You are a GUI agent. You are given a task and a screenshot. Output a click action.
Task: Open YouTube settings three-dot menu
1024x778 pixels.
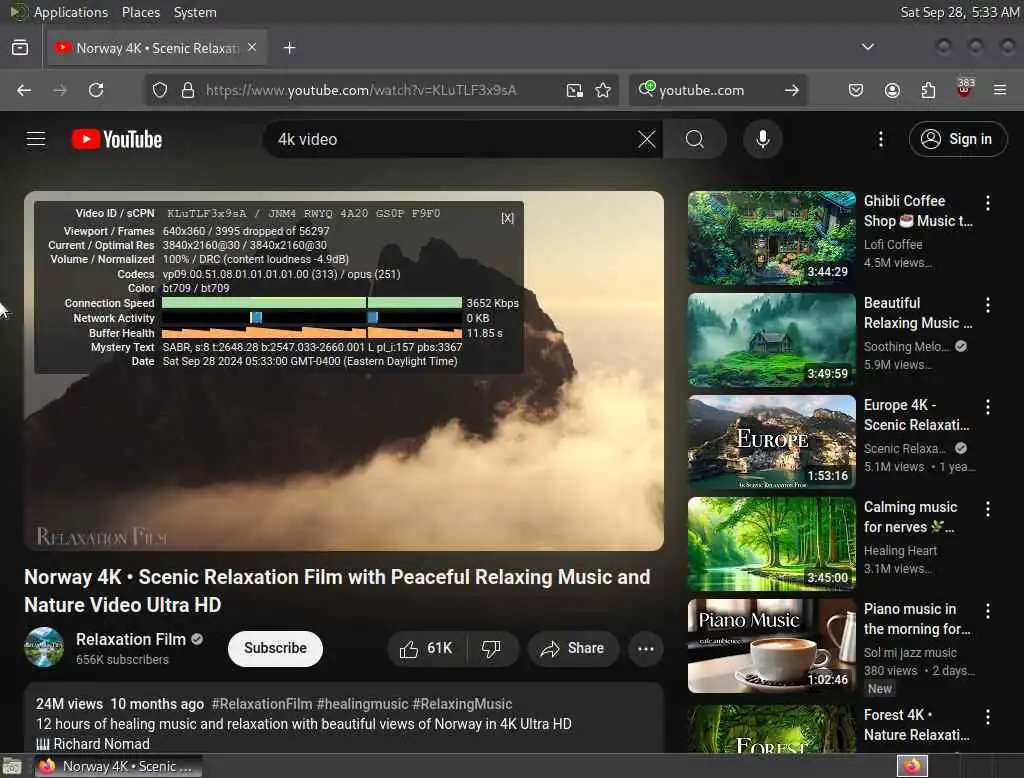[880, 139]
